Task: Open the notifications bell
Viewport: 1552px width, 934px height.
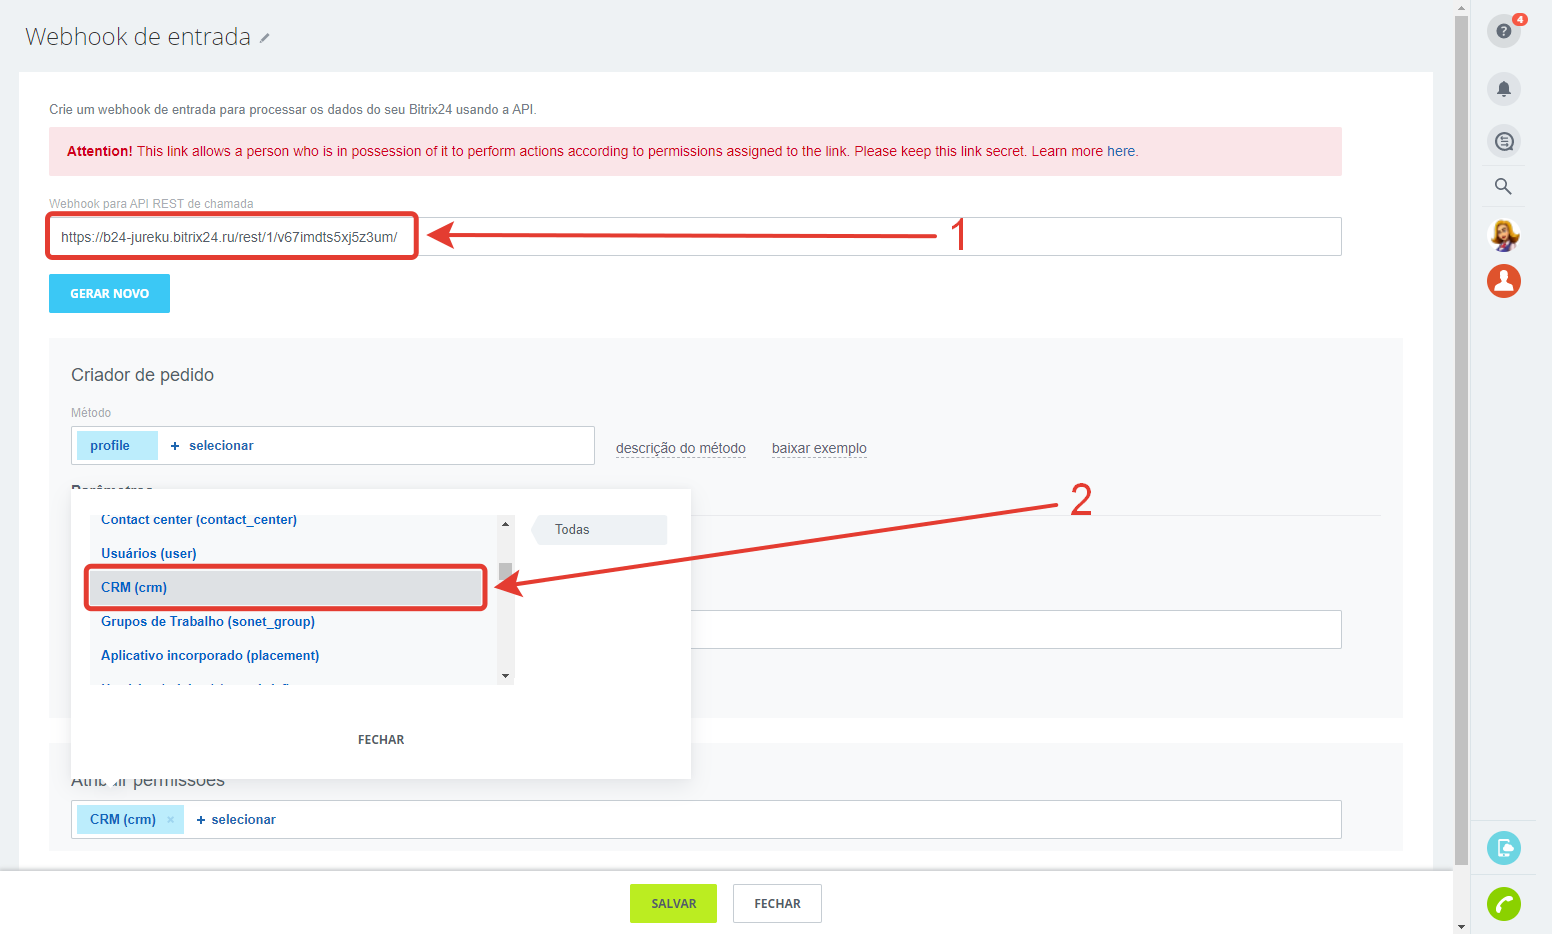Action: click(x=1503, y=89)
